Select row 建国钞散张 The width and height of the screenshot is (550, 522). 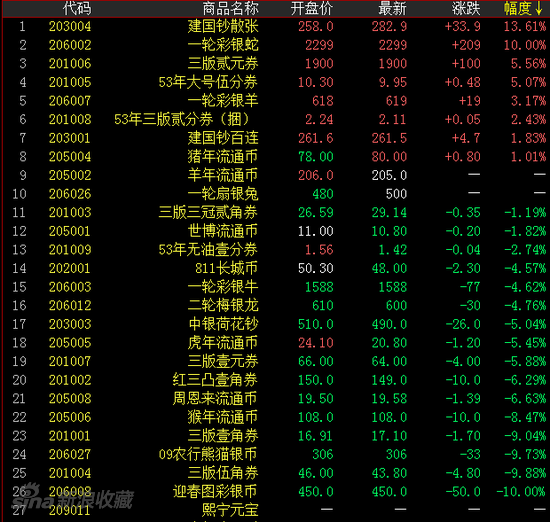click(x=276, y=26)
